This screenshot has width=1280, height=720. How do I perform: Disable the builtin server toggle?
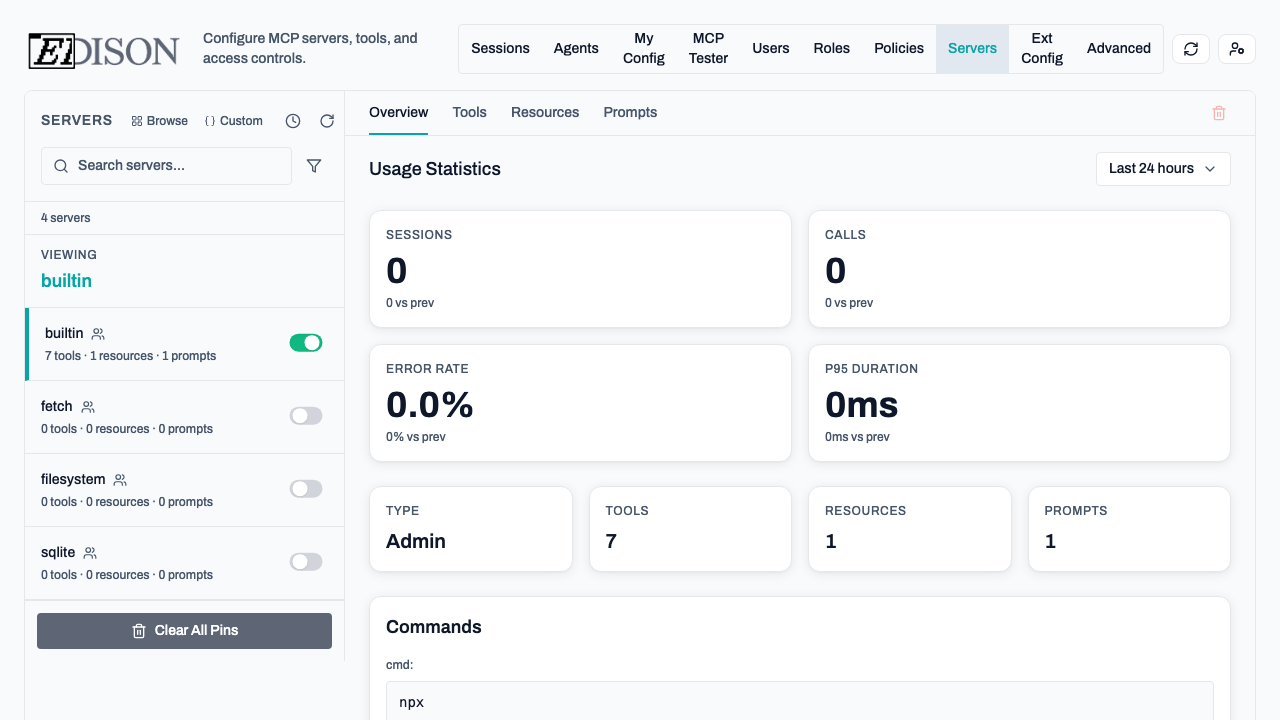pyautogui.click(x=306, y=343)
